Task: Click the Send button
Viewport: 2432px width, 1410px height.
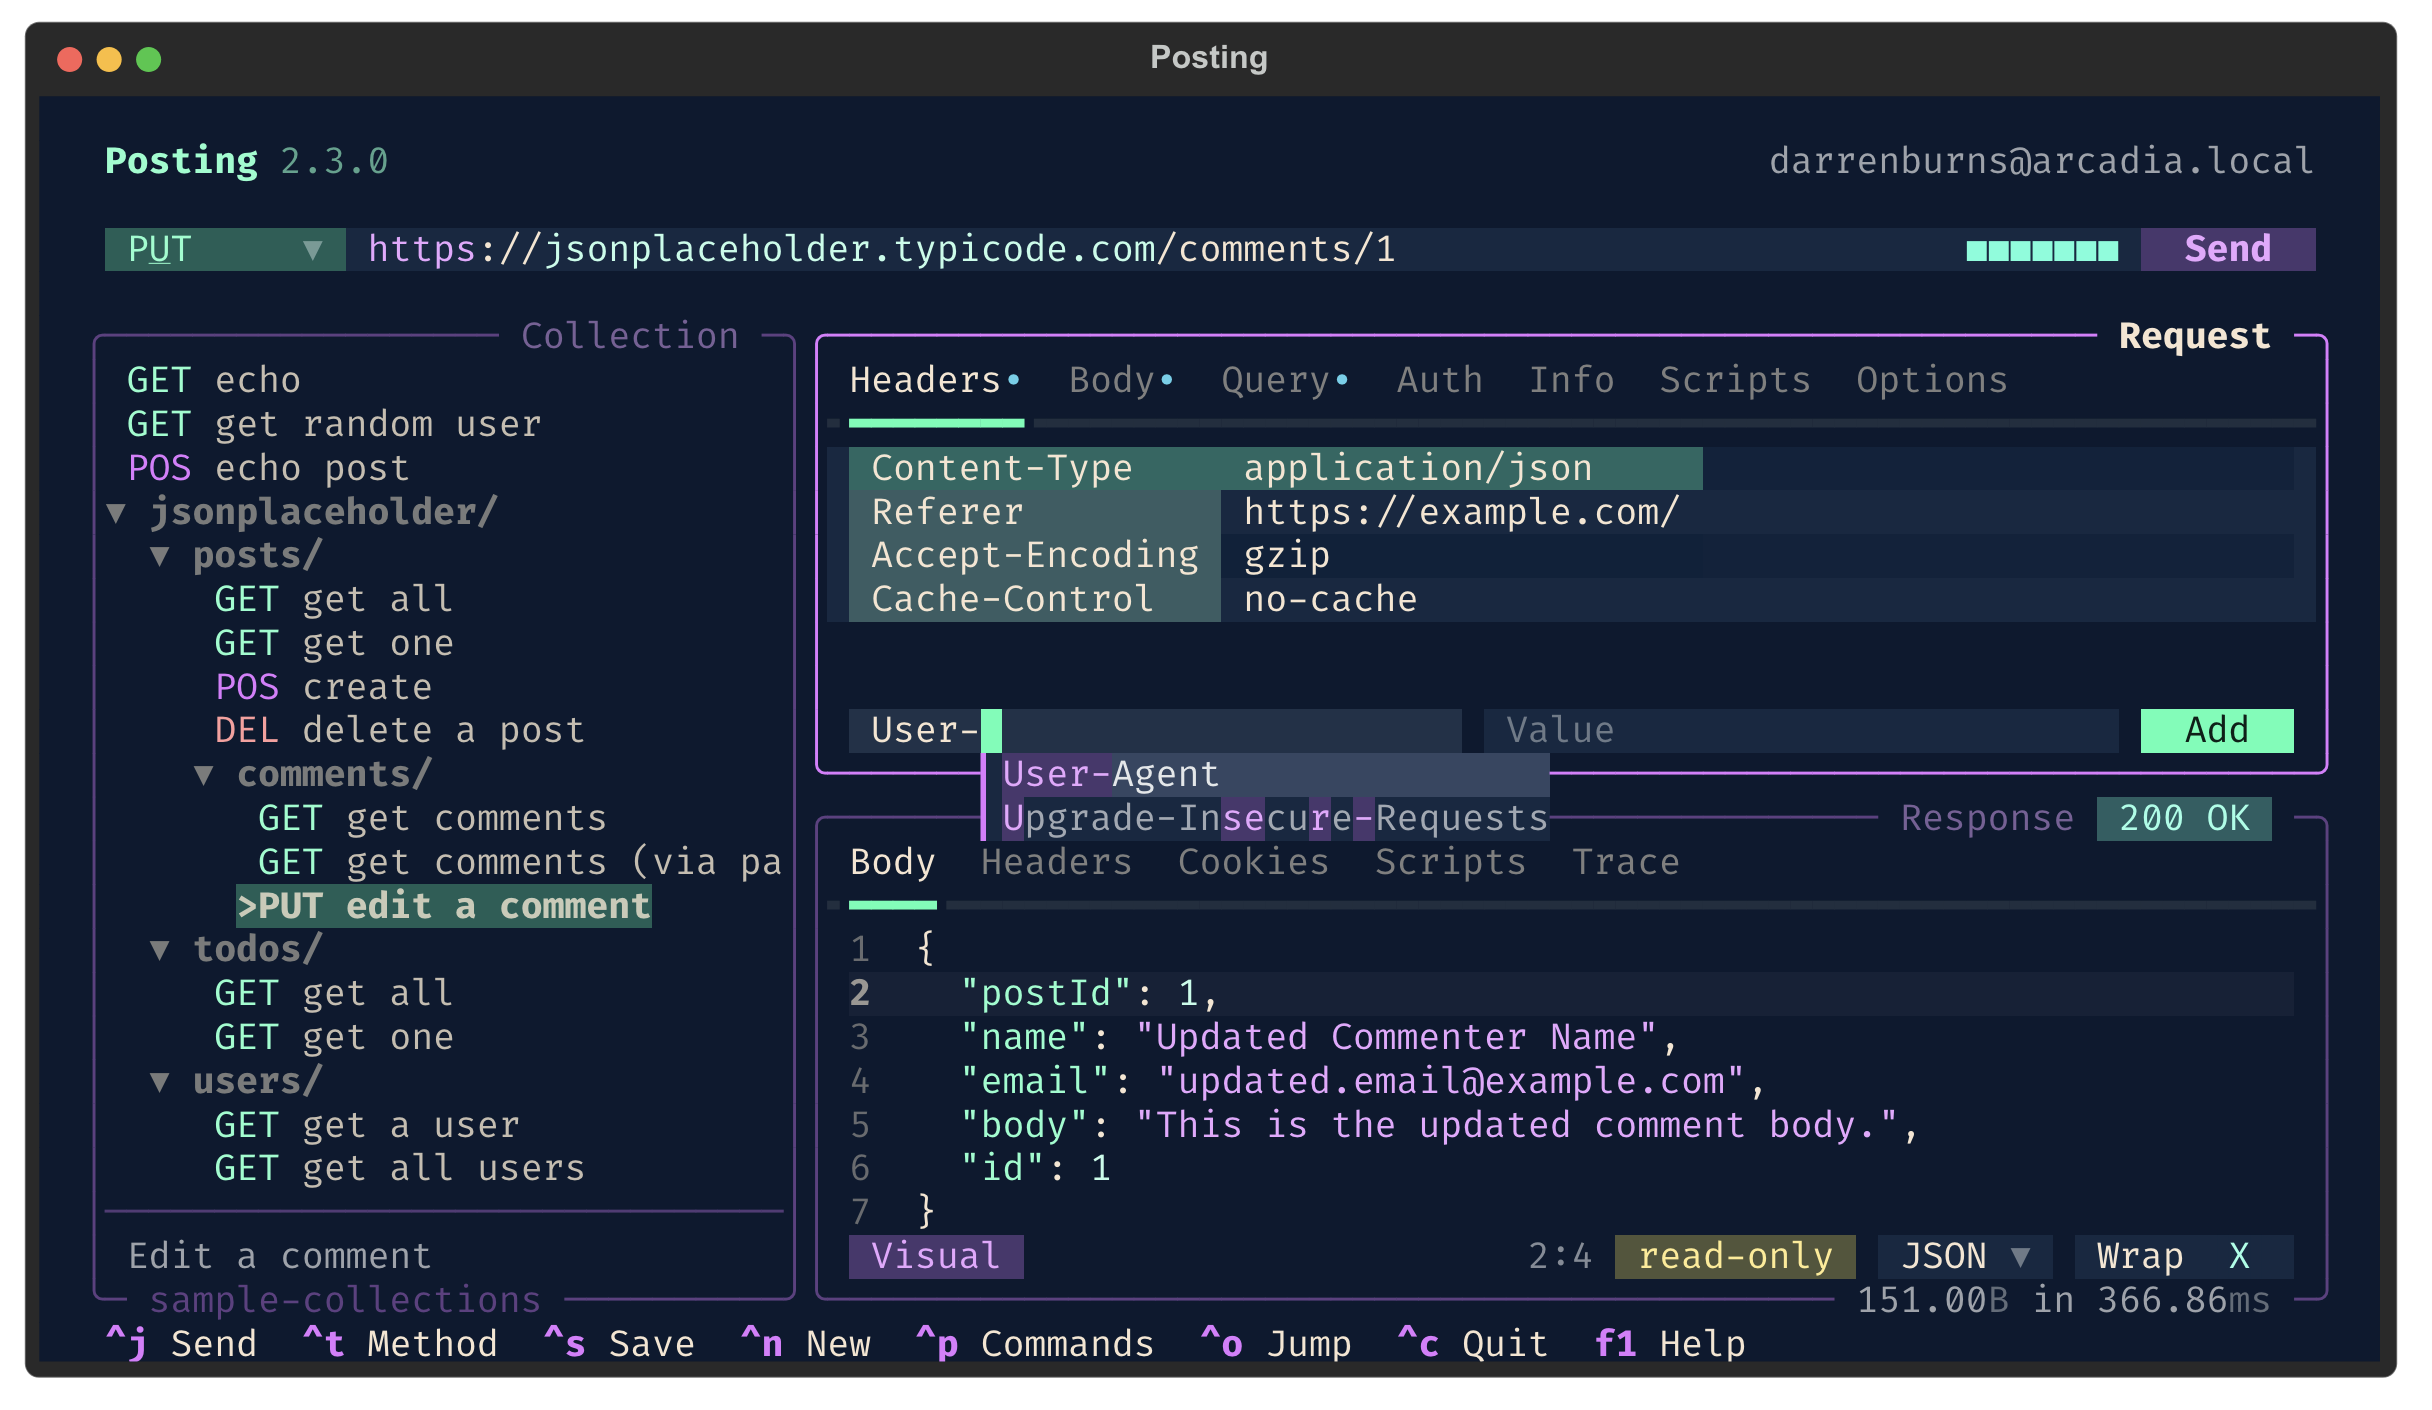Action: [x=2227, y=249]
